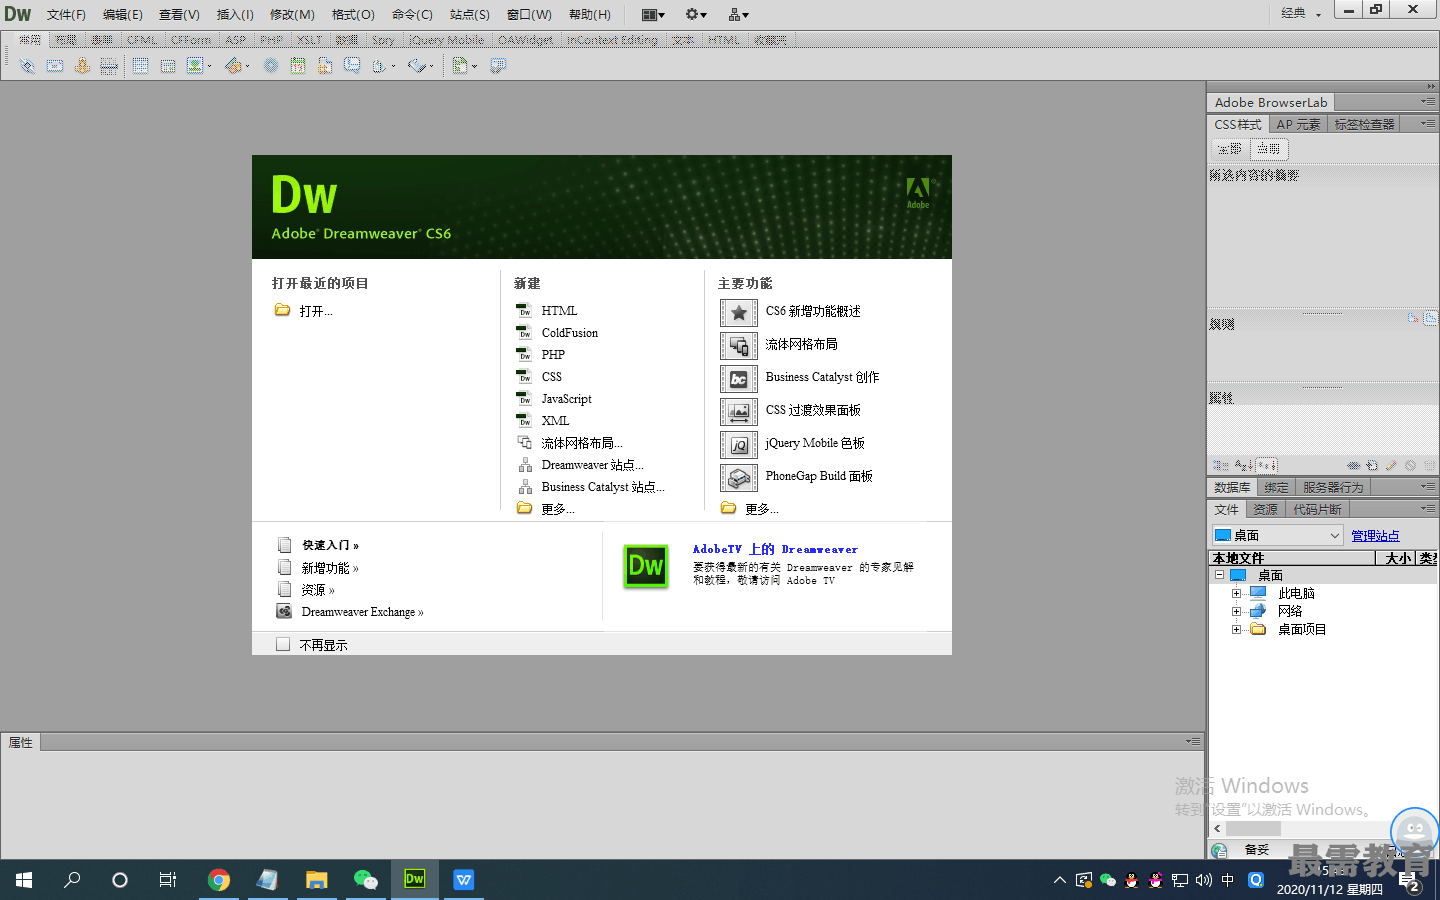Screen dimensions: 1440x900
Task: Click the AdobeTV 上的 Dreamweaver link
Action: 775,549
